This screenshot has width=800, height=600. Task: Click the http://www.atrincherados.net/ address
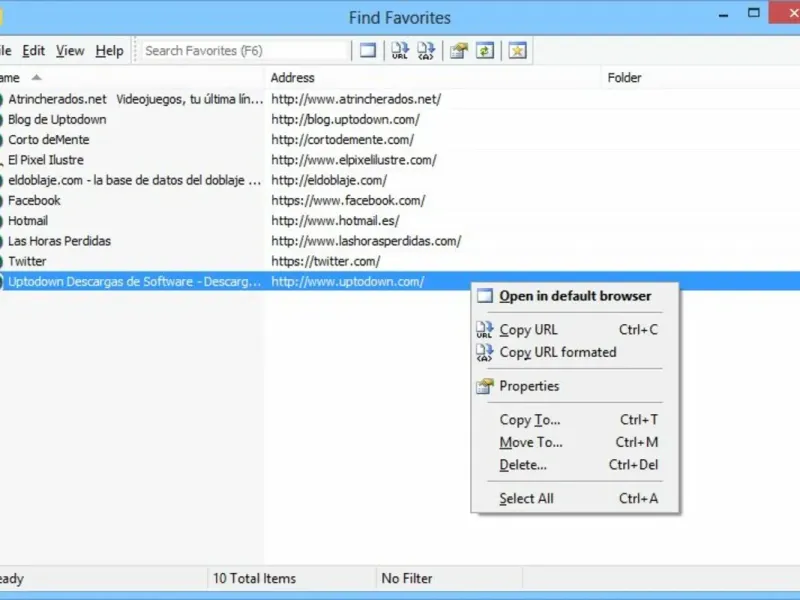[x=356, y=99]
